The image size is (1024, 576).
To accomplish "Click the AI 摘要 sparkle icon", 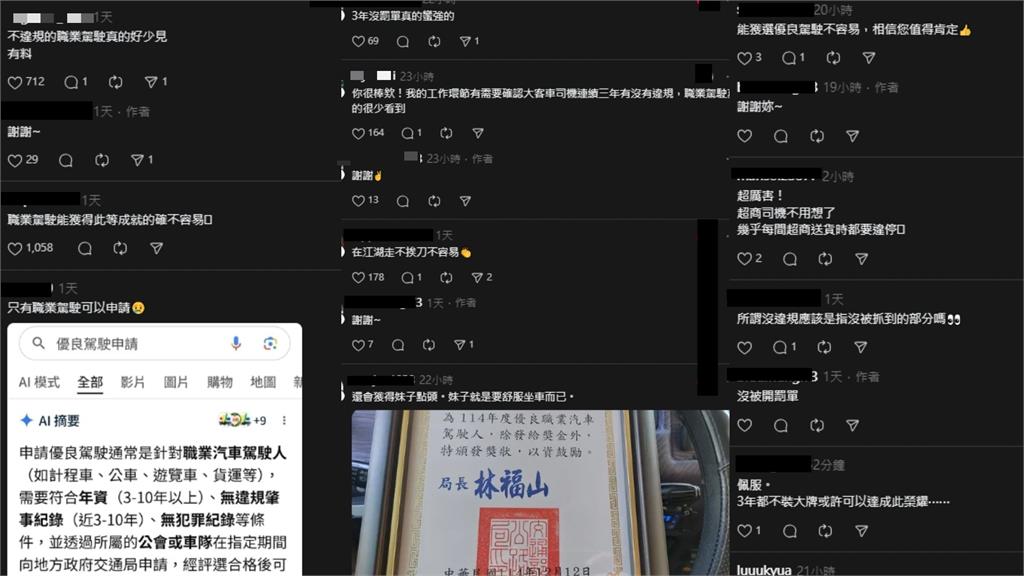I will (x=25, y=420).
